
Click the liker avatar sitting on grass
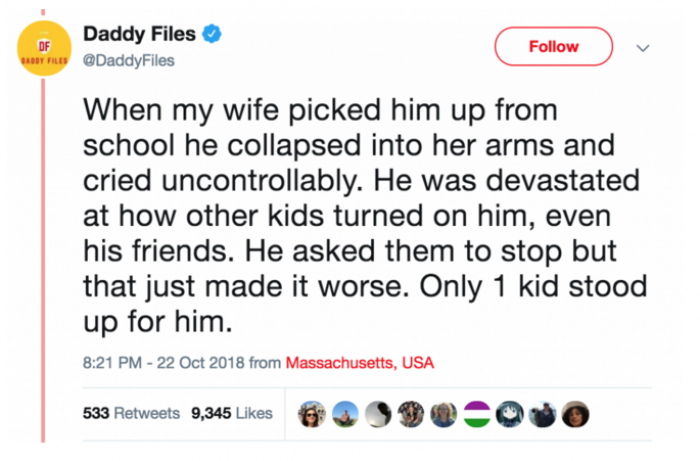pos(344,414)
